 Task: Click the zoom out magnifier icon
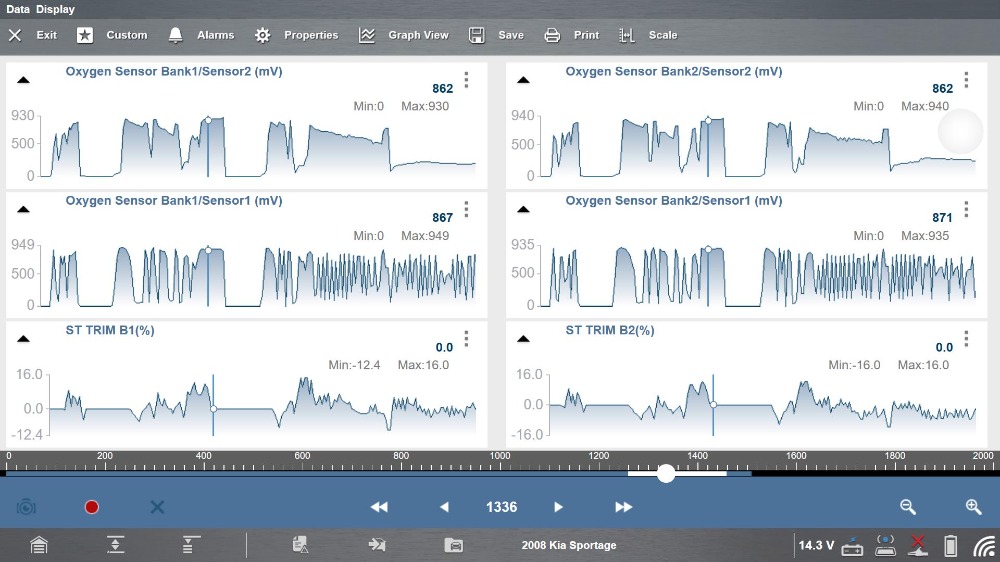click(x=908, y=507)
